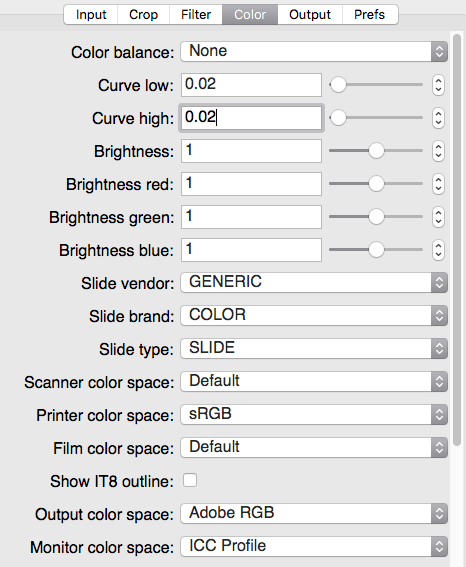Change the Printer color space dropdown
Image resolution: width=466 pixels, height=567 pixels.
pos(314,414)
